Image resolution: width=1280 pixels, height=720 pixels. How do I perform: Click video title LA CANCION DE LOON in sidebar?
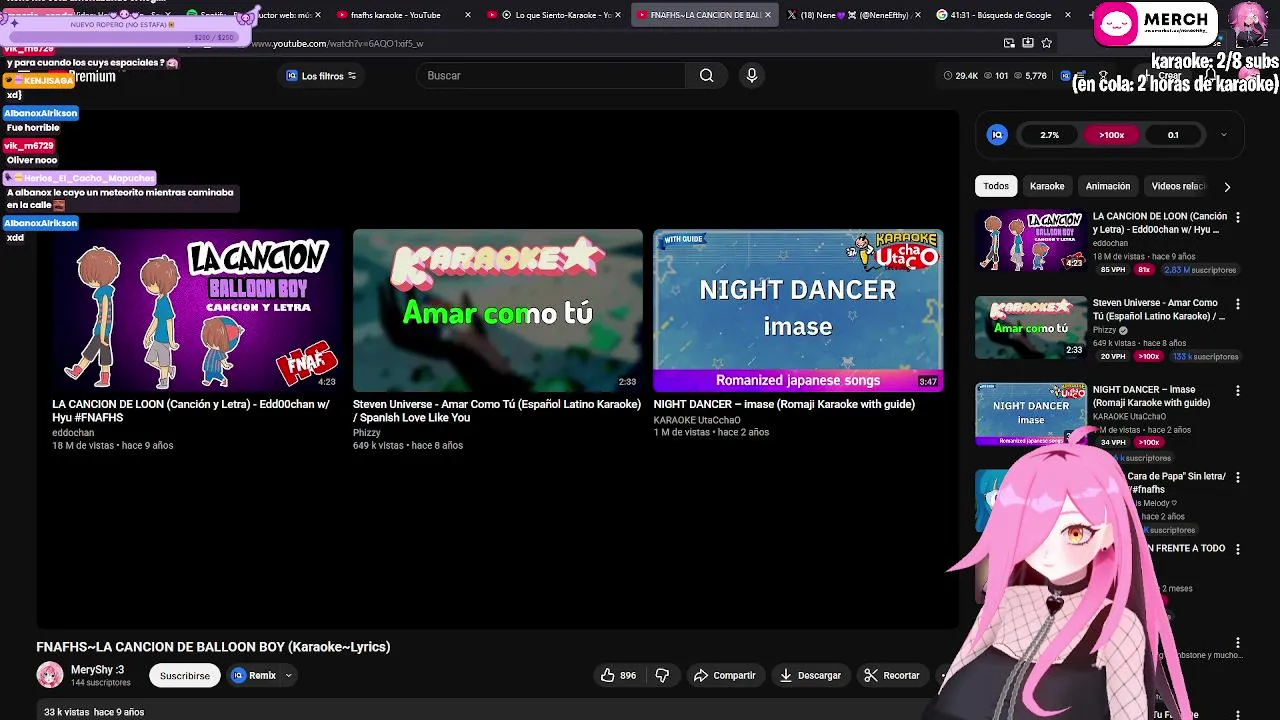click(x=1160, y=223)
